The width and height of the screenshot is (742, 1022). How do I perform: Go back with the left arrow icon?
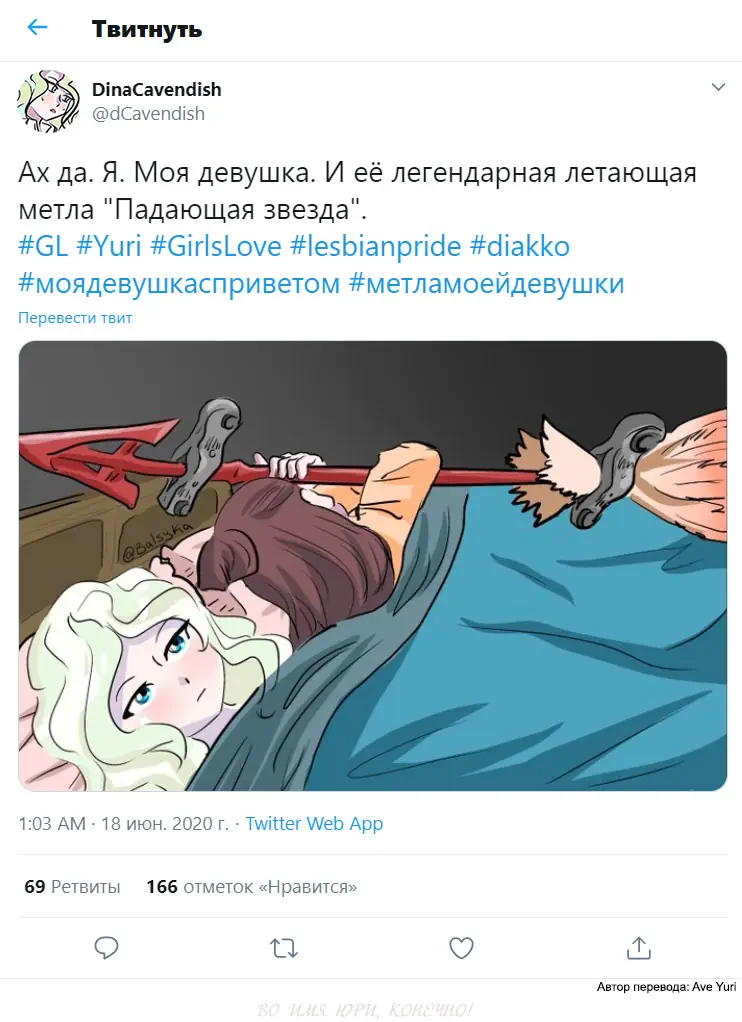coord(37,27)
